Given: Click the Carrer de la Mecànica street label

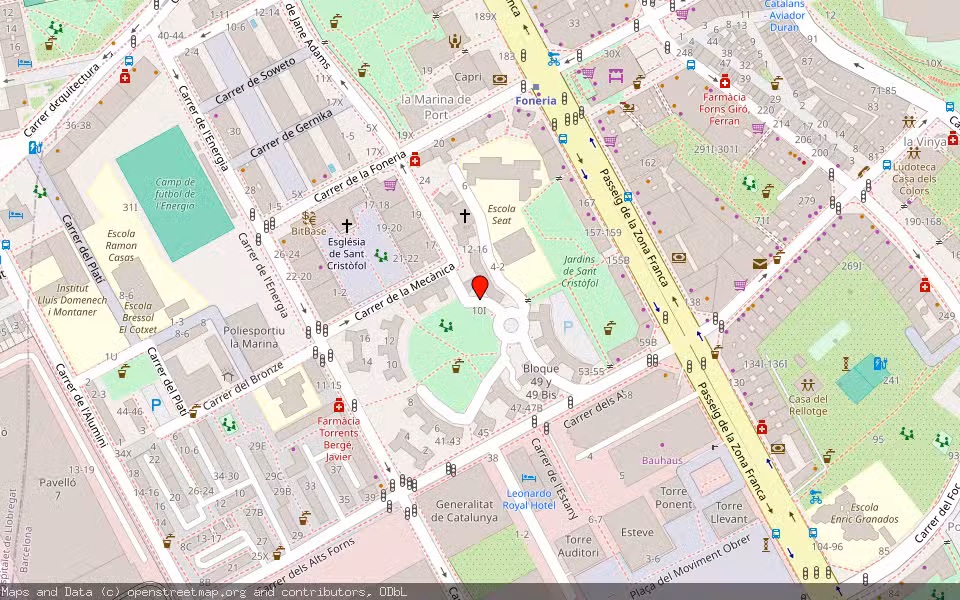Looking at the screenshot, I should (x=405, y=291).
